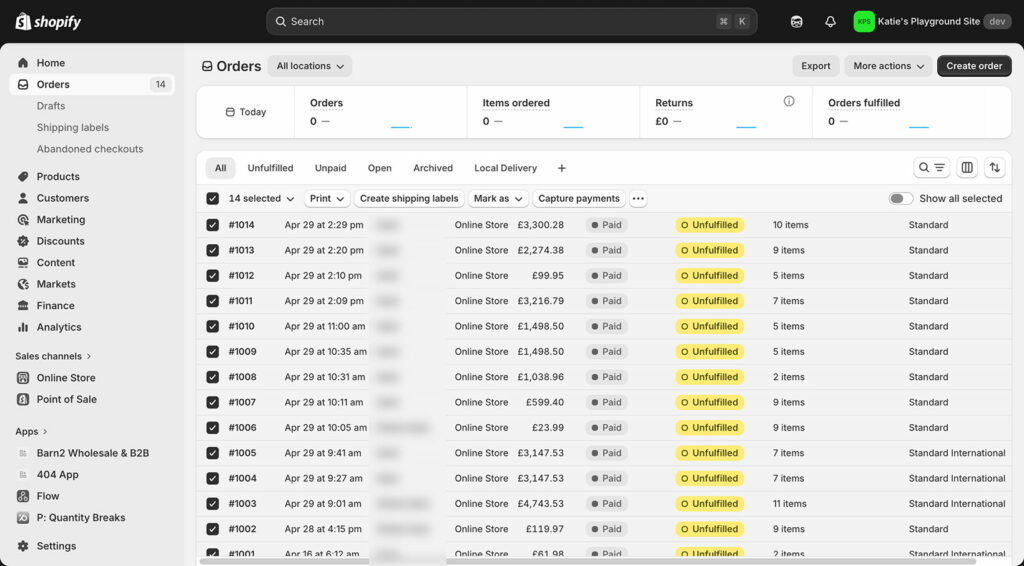The height and width of the screenshot is (566, 1024).
Task: Click the Home icon in sidebar
Action: point(24,63)
